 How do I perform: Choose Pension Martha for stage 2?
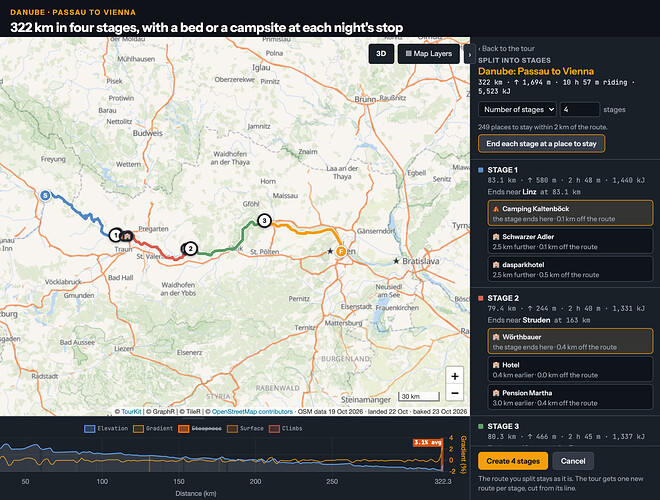[570, 397]
